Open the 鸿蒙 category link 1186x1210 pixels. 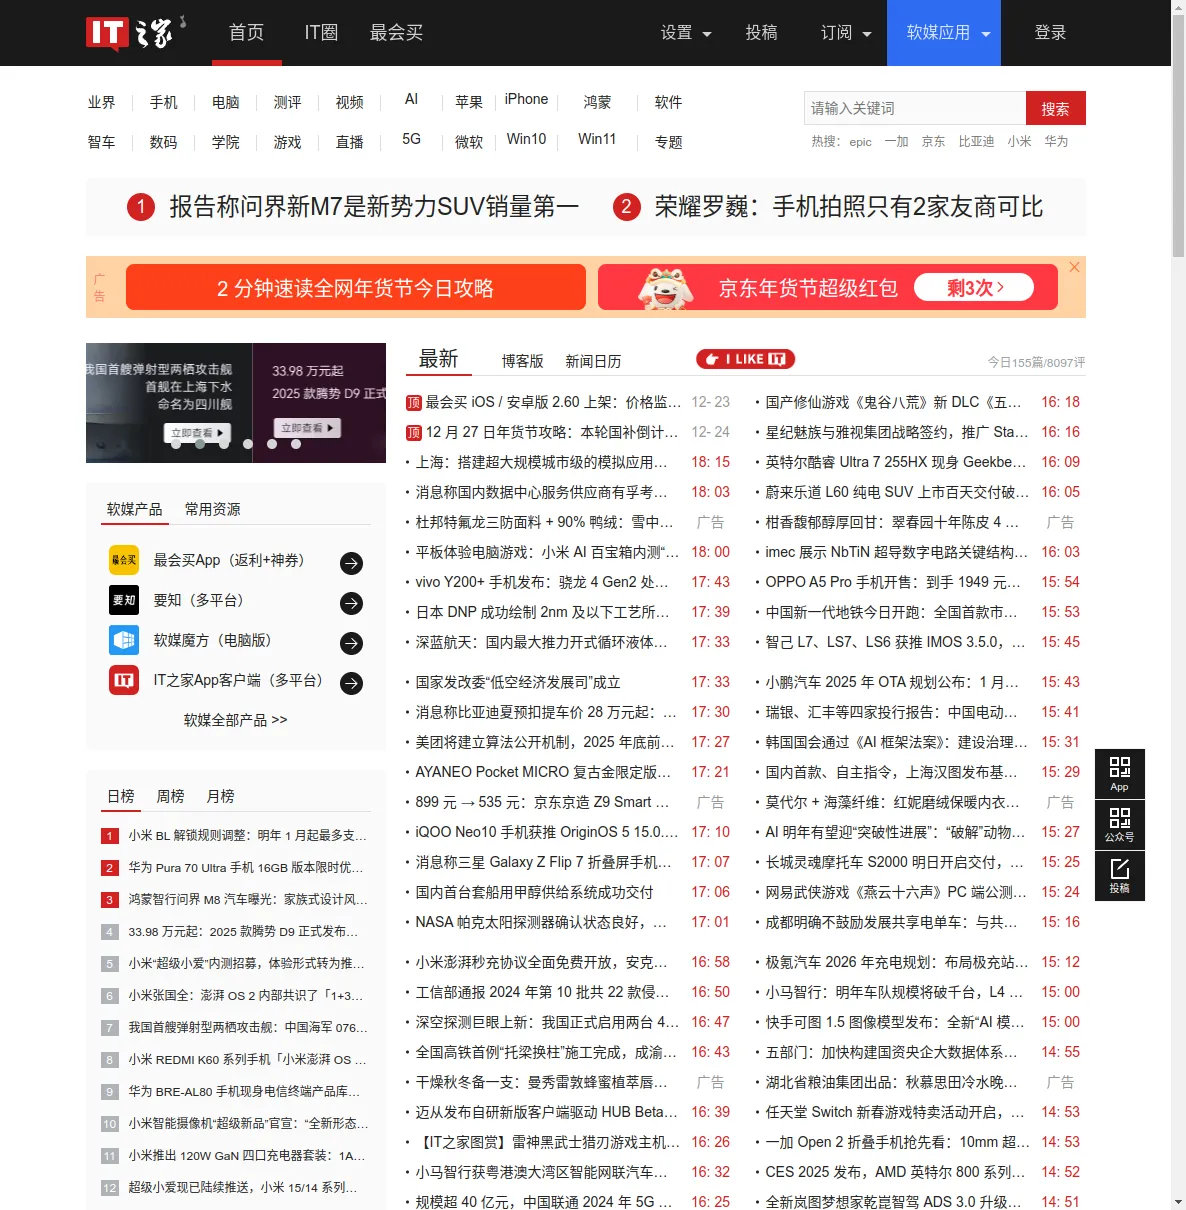click(x=597, y=102)
